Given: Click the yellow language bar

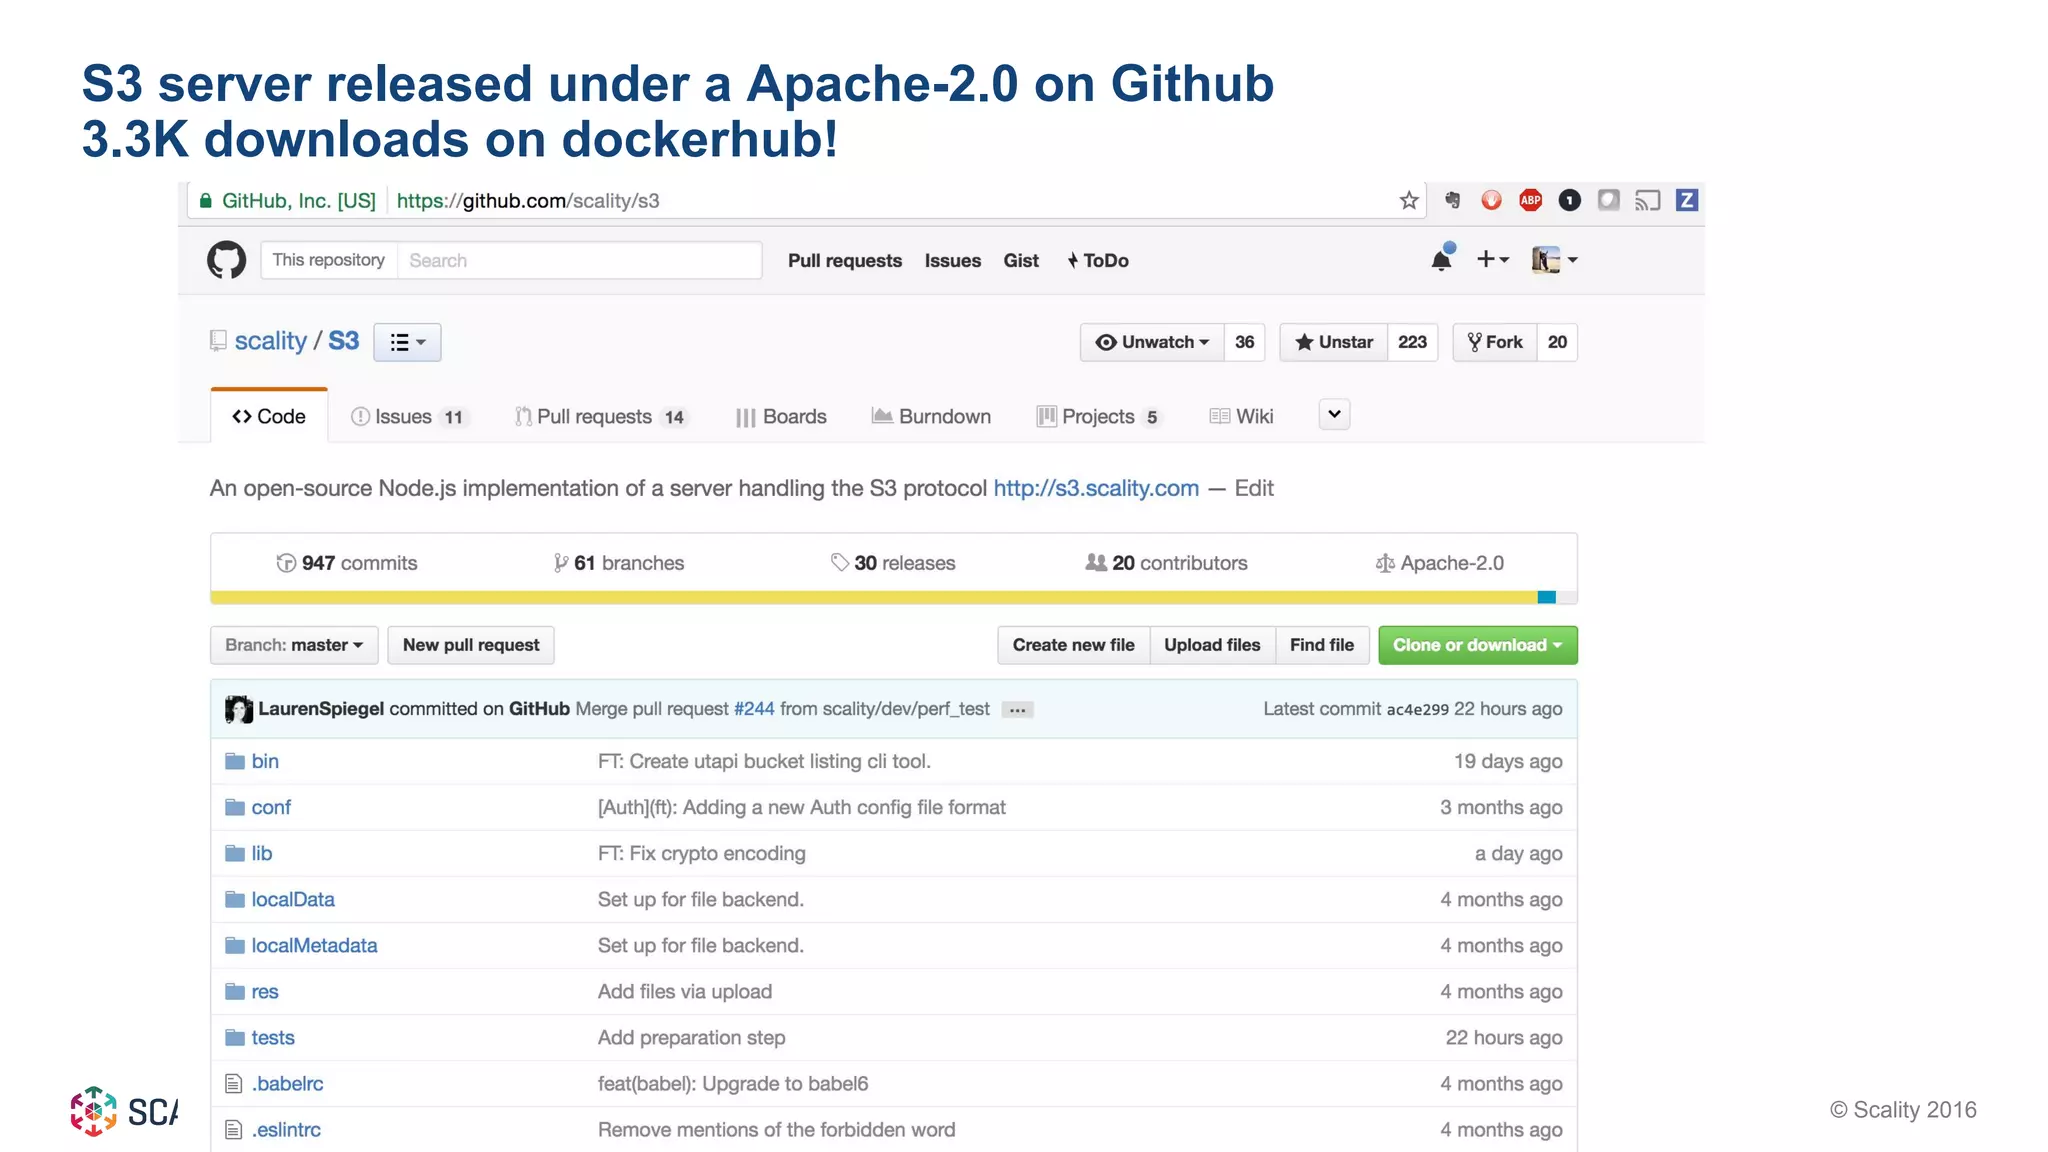Looking at the screenshot, I should click(x=874, y=597).
